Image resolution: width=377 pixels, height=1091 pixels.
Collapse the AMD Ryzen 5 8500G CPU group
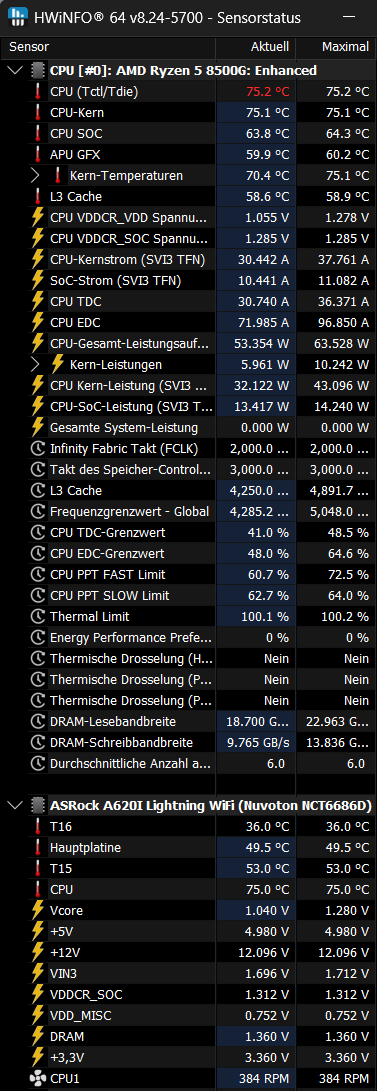[15, 70]
